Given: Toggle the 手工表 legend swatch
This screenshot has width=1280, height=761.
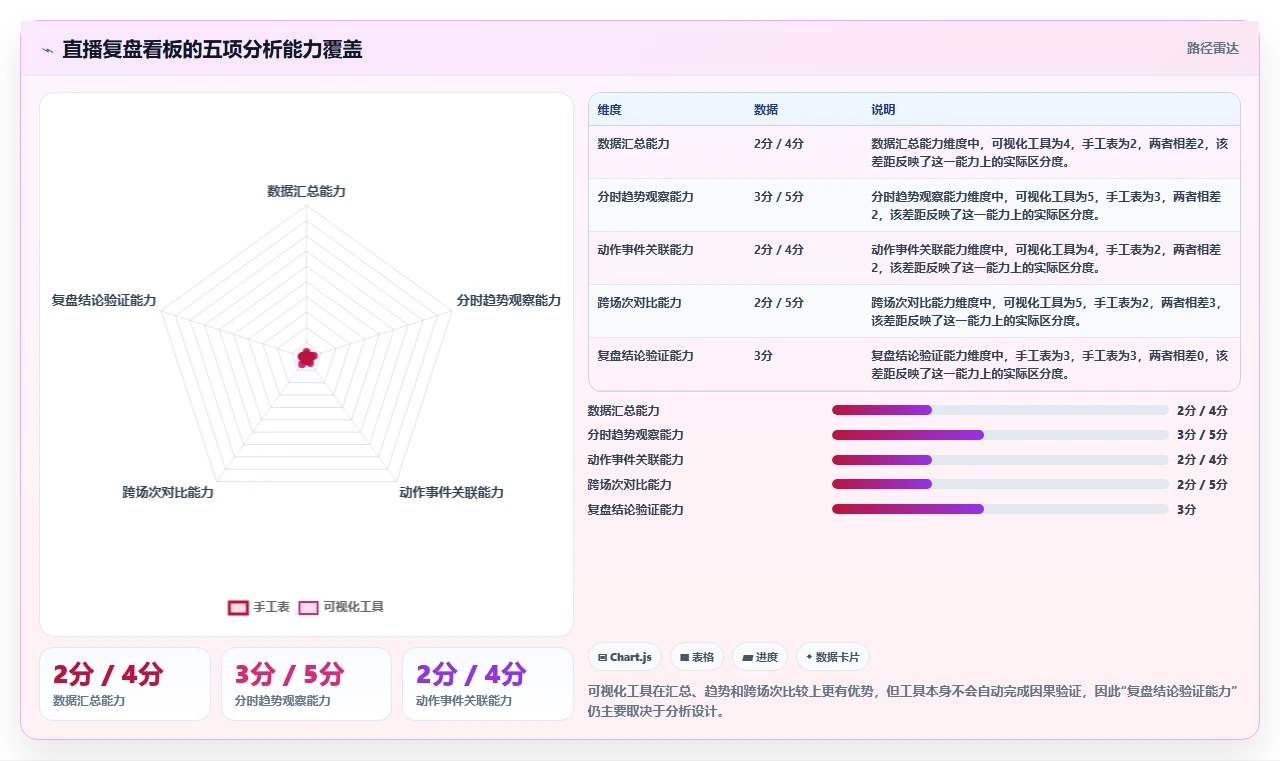Looking at the screenshot, I should click(x=238, y=607).
